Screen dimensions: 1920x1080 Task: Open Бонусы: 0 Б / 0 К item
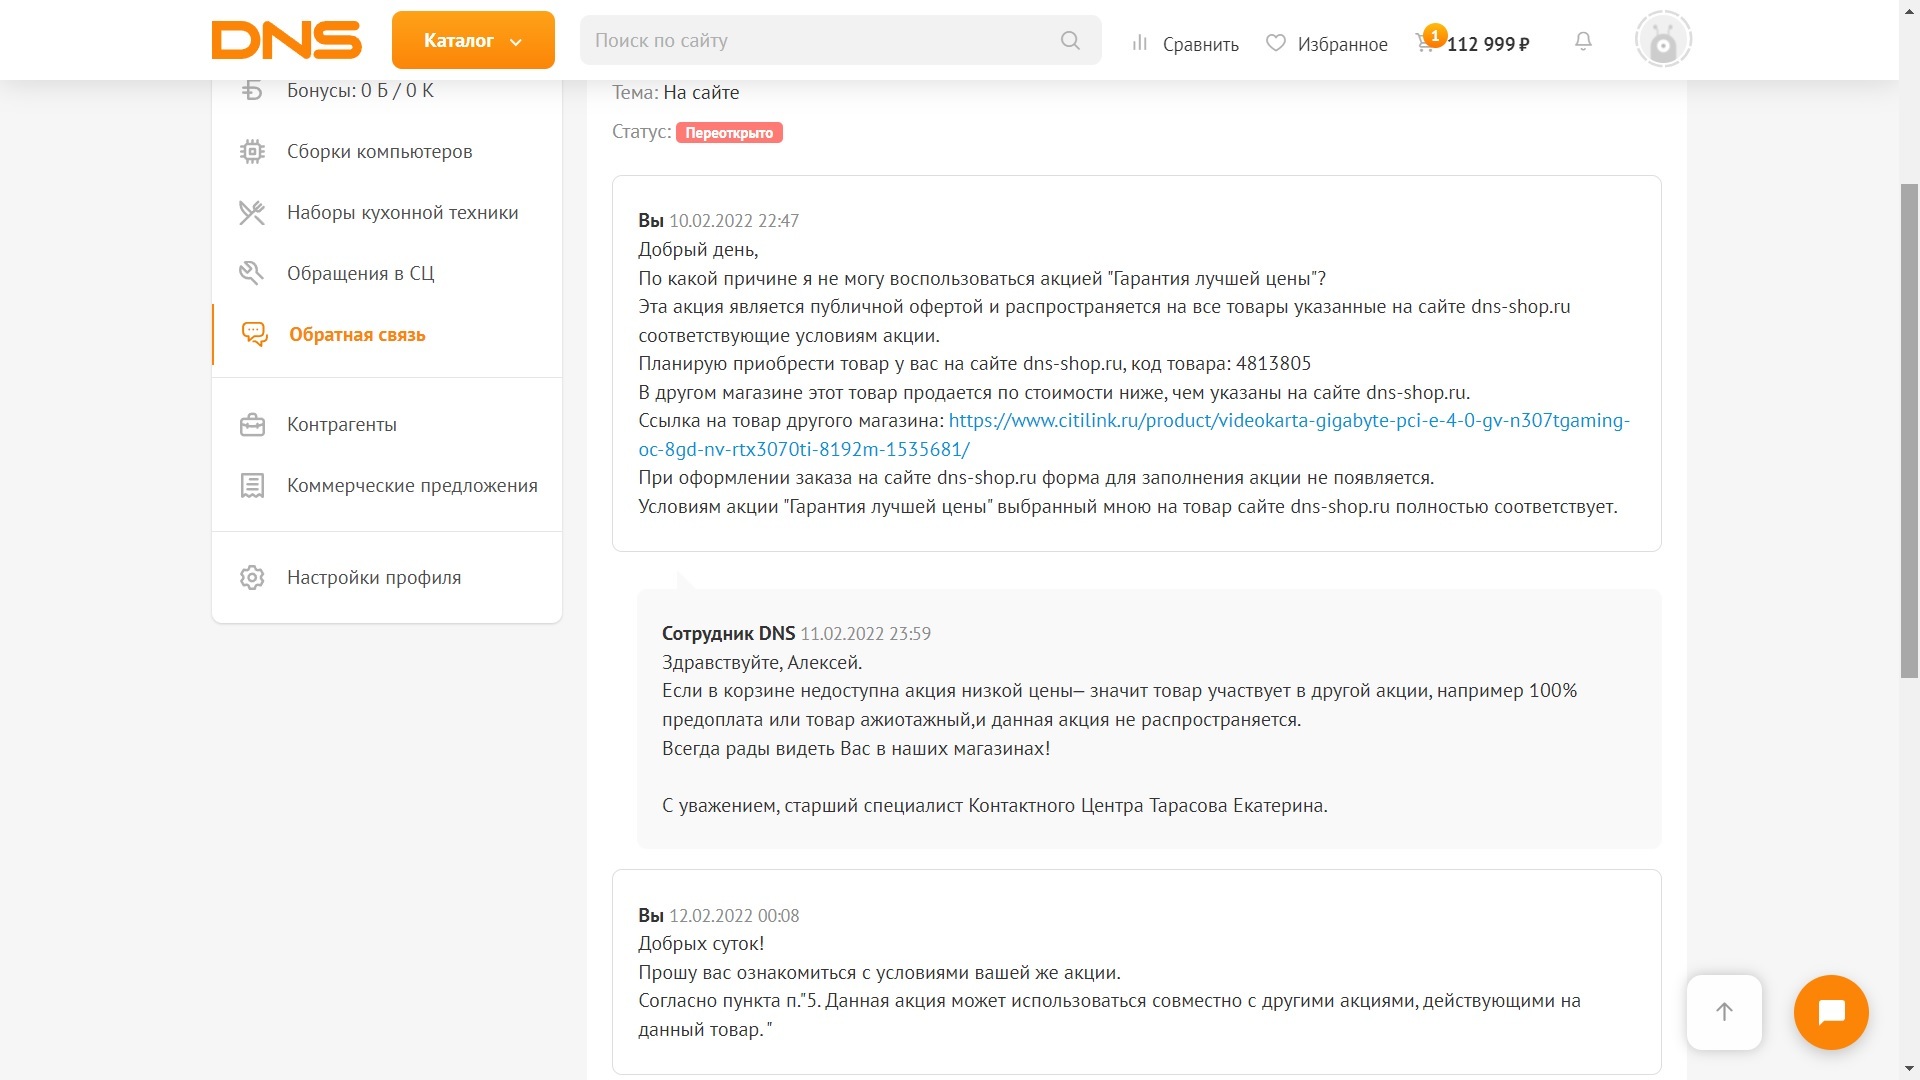coord(360,90)
